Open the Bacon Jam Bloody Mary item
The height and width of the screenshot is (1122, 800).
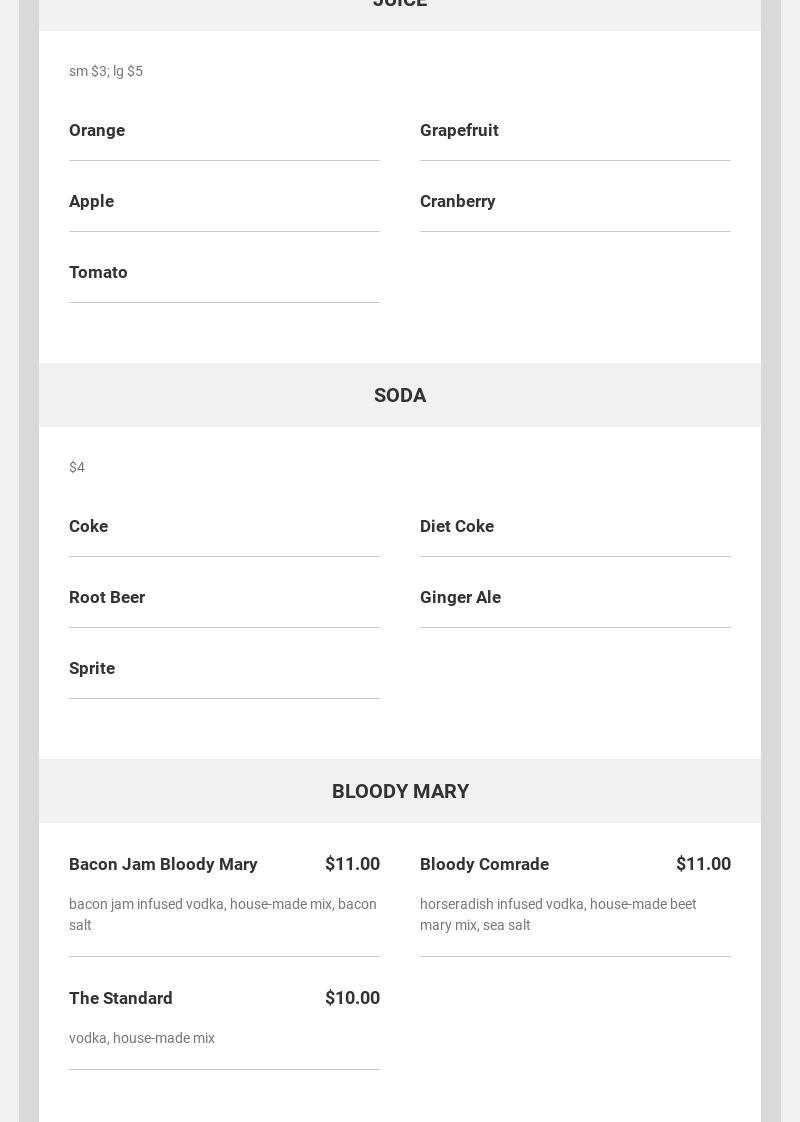(x=163, y=864)
